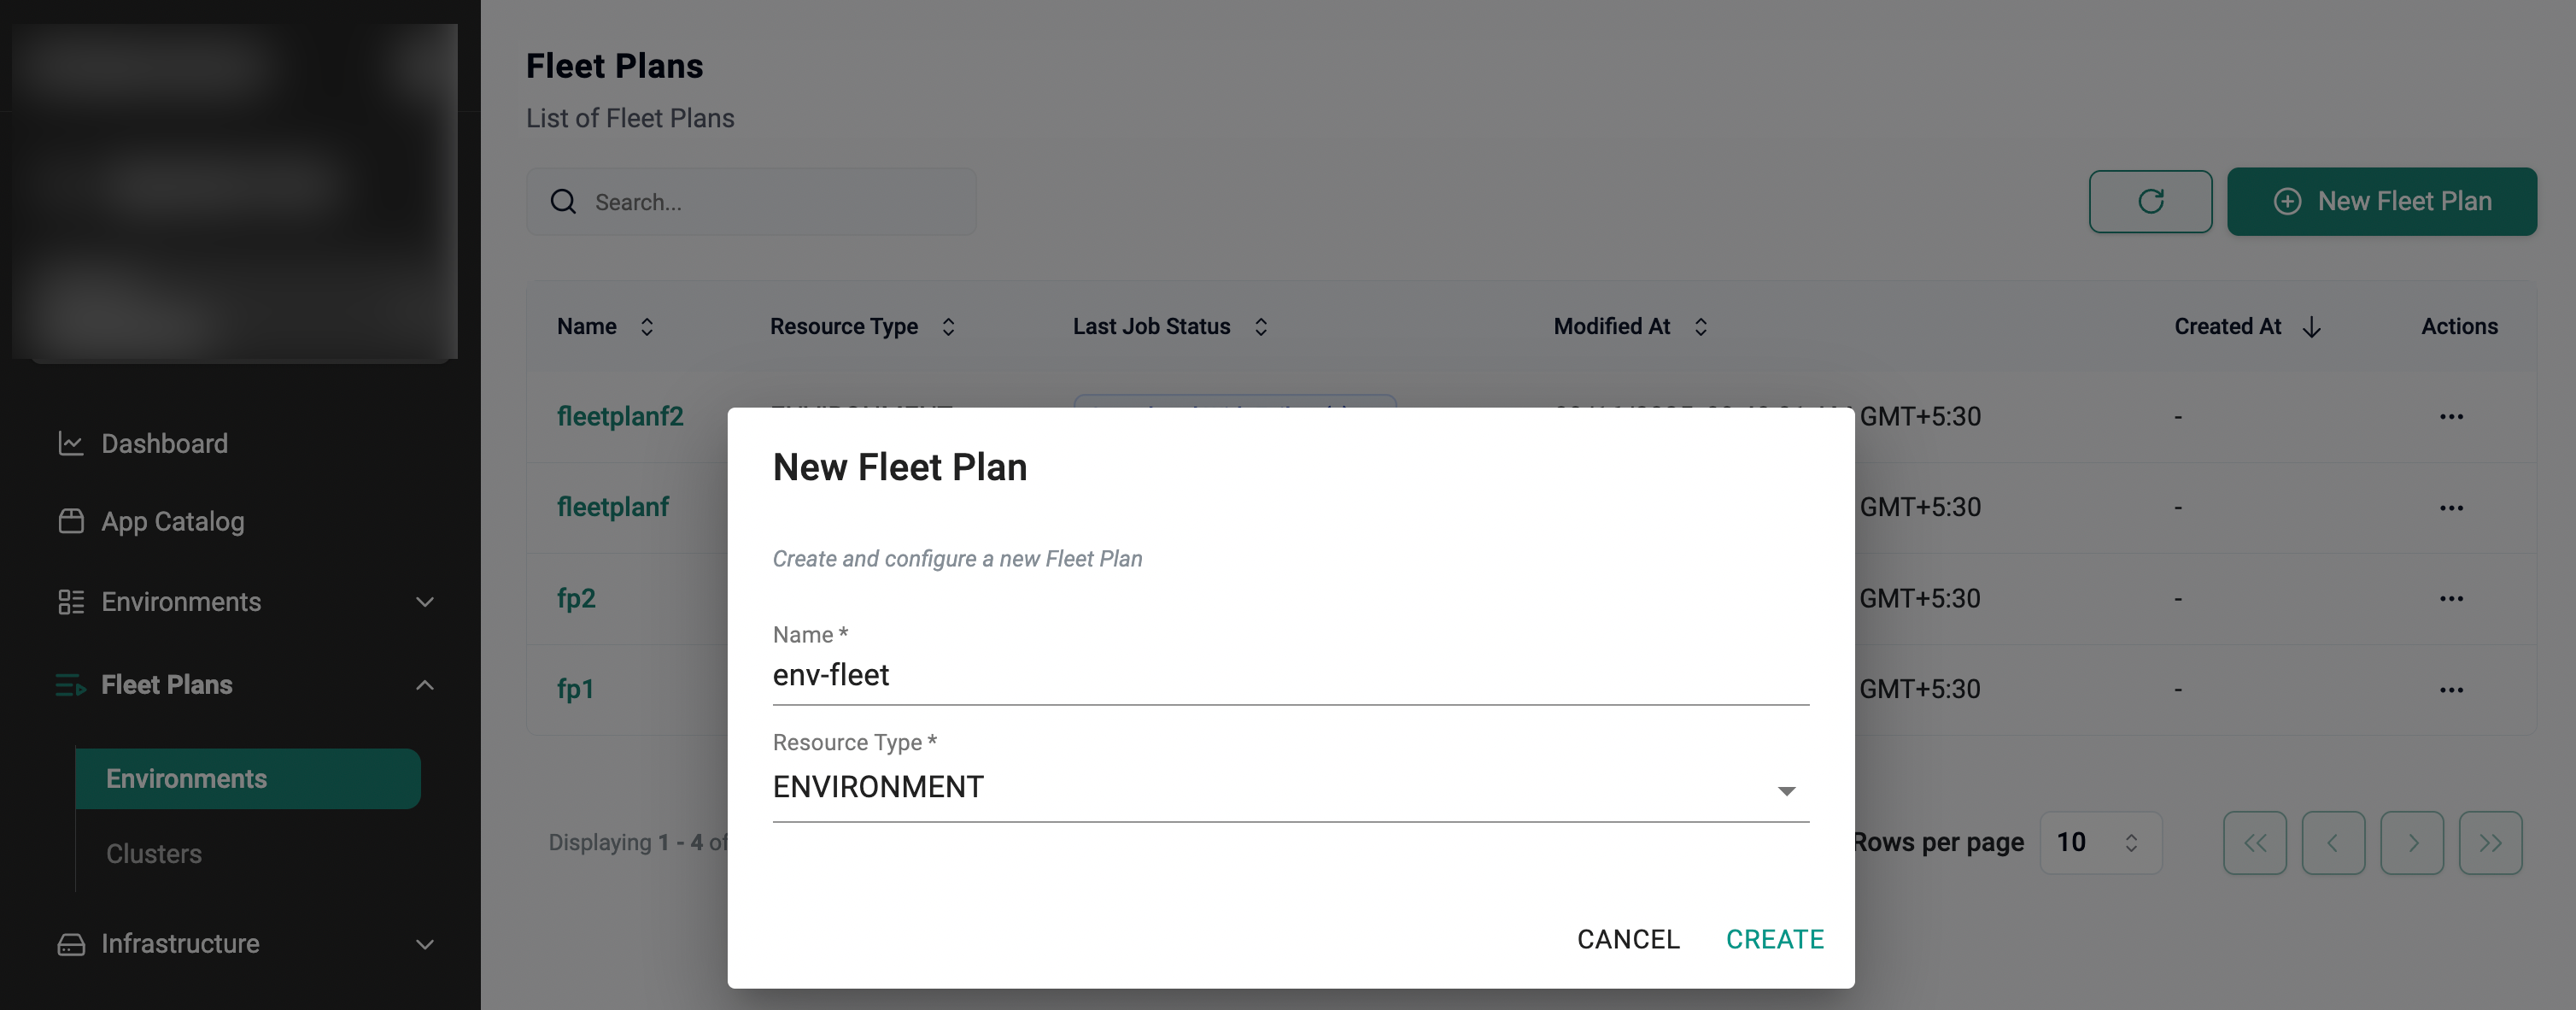This screenshot has width=2576, height=1010.
Task: Expand the Infrastructure sidebar section
Action: coord(425,944)
